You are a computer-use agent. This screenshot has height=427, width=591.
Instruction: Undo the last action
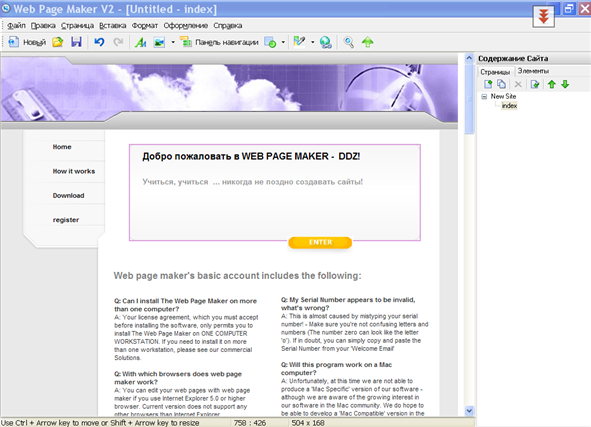point(99,42)
